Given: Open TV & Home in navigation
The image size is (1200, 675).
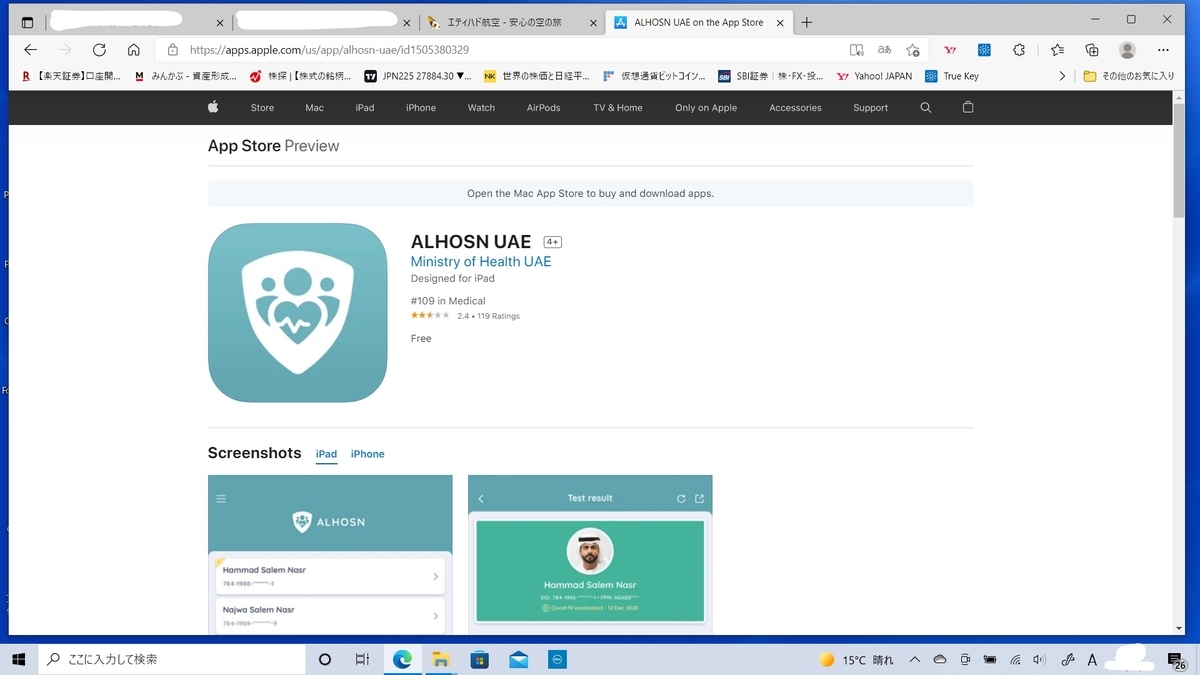Looking at the screenshot, I should click(x=618, y=108).
